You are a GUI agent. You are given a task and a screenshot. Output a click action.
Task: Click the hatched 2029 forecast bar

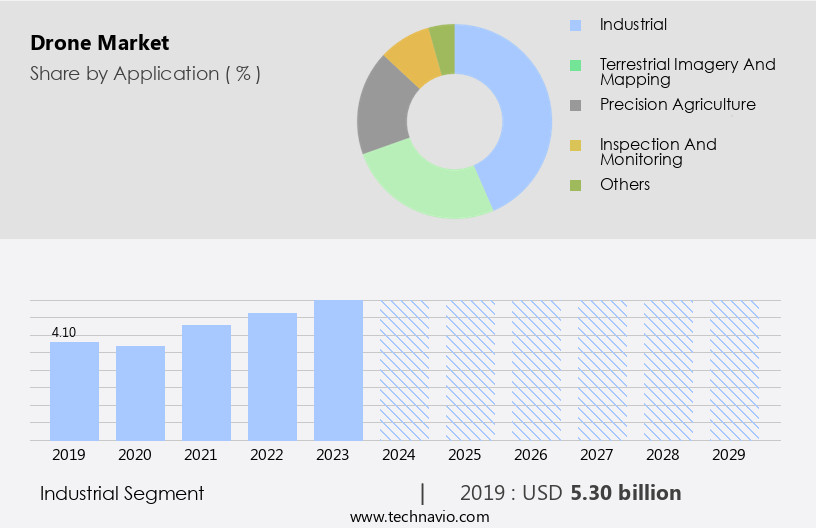pos(734,370)
